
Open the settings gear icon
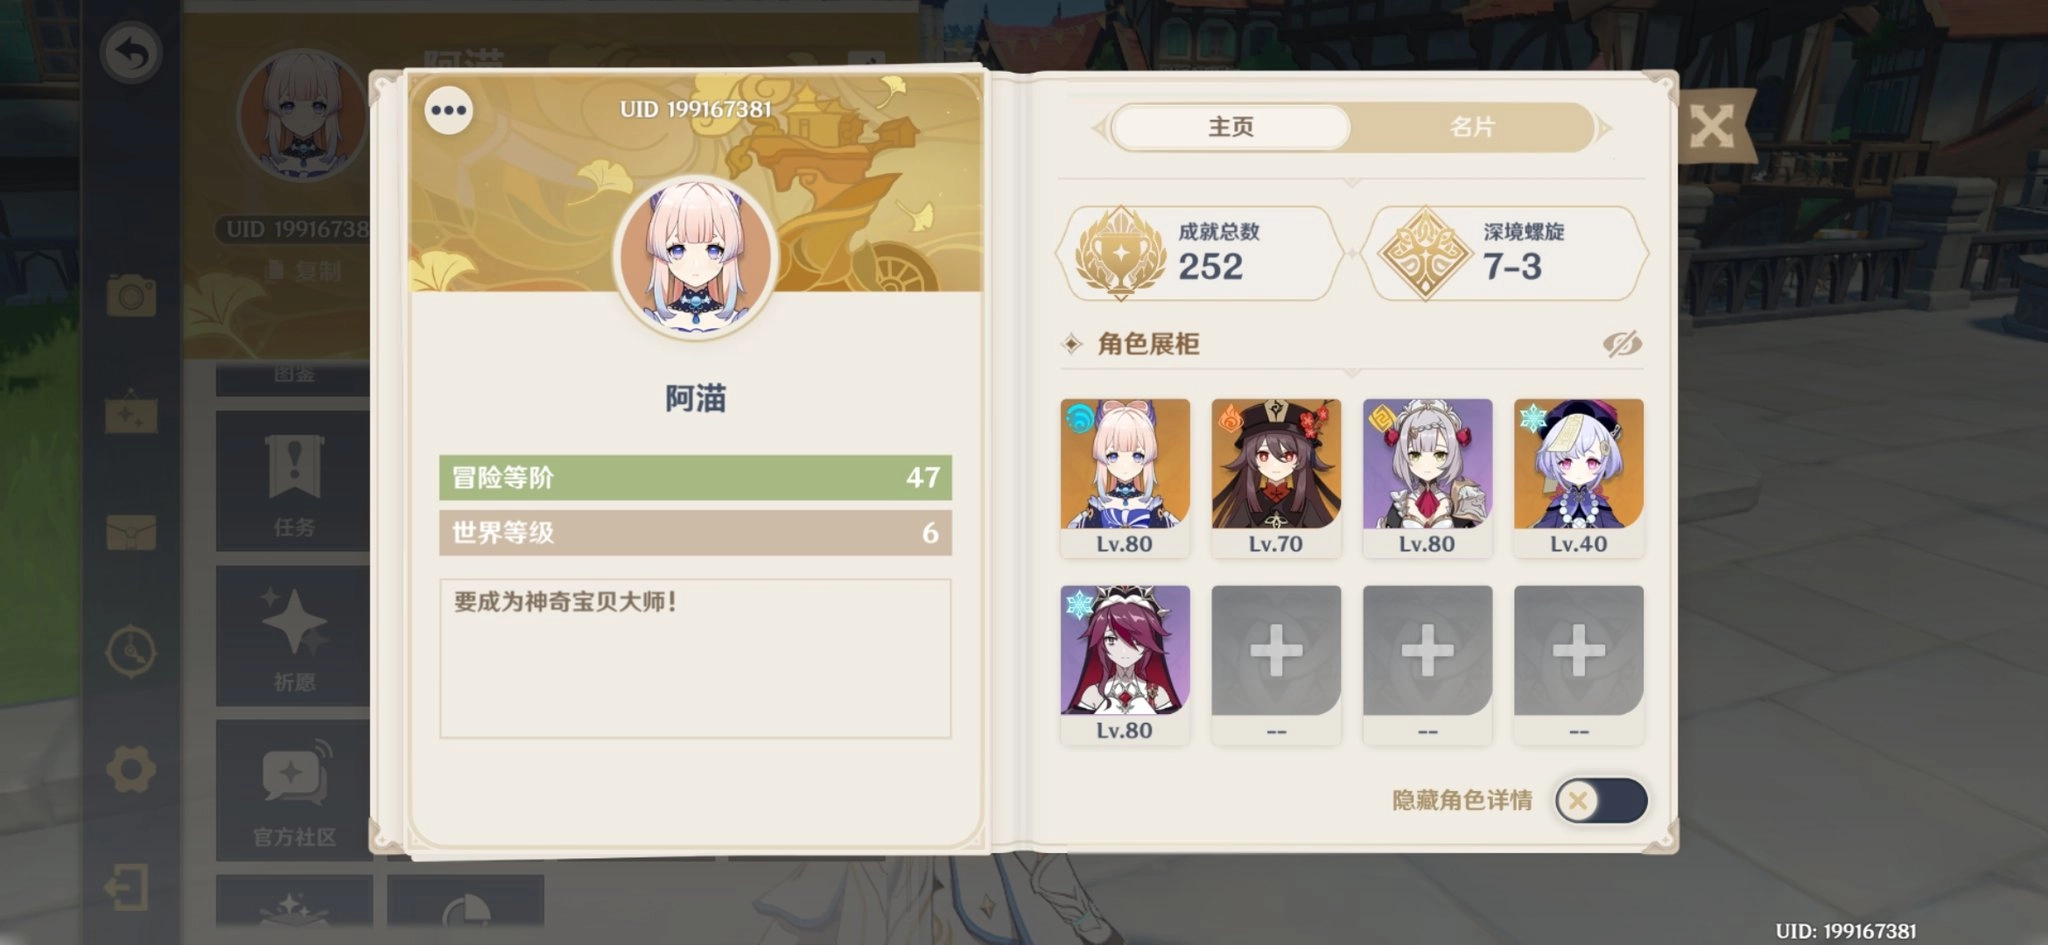[x=131, y=770]
